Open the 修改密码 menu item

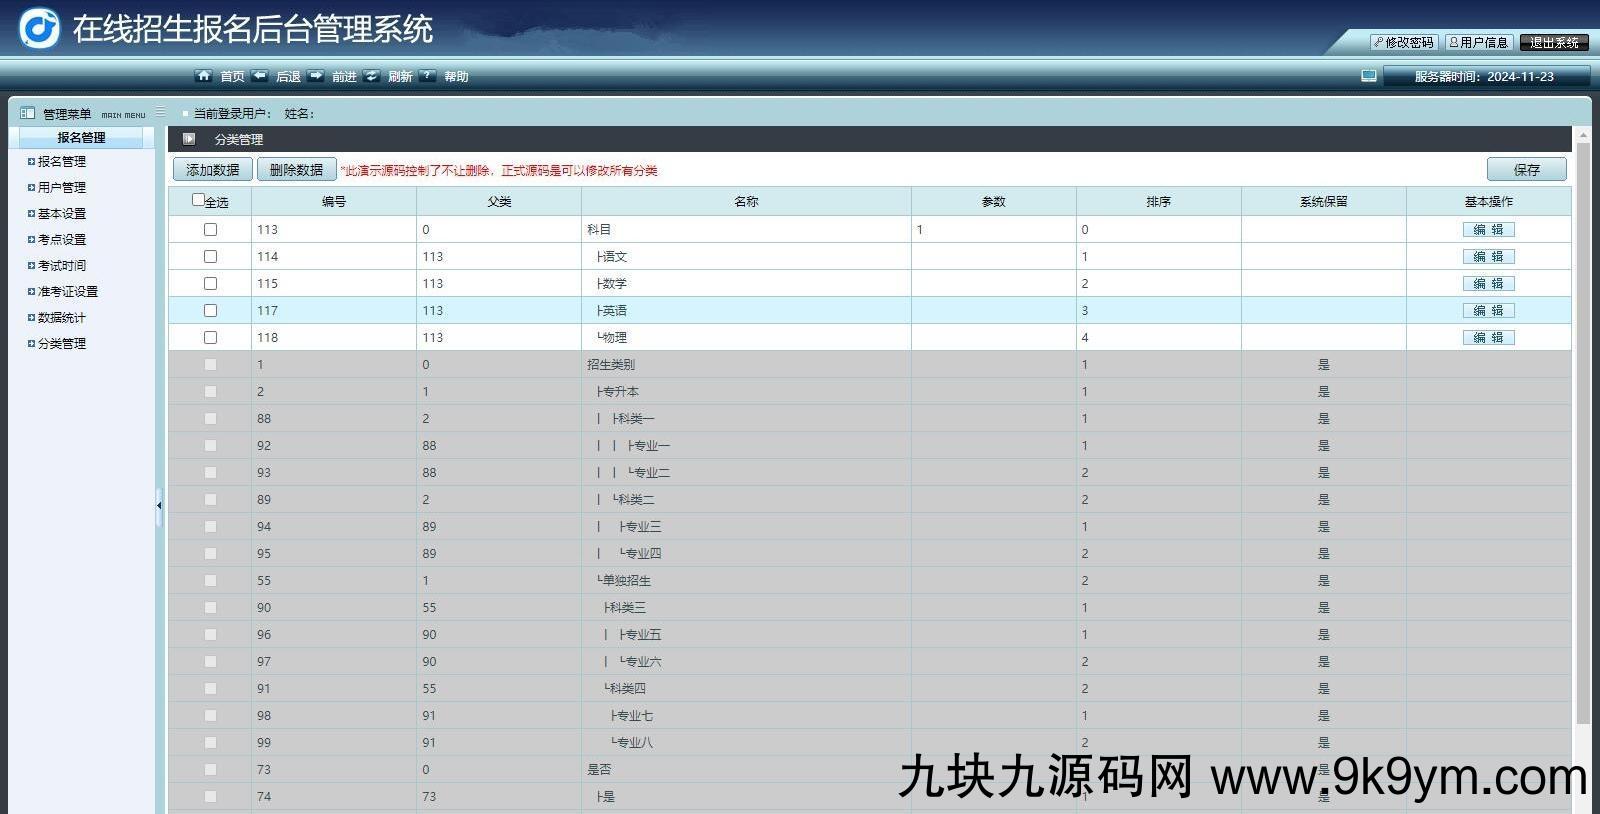point(1404,42)
